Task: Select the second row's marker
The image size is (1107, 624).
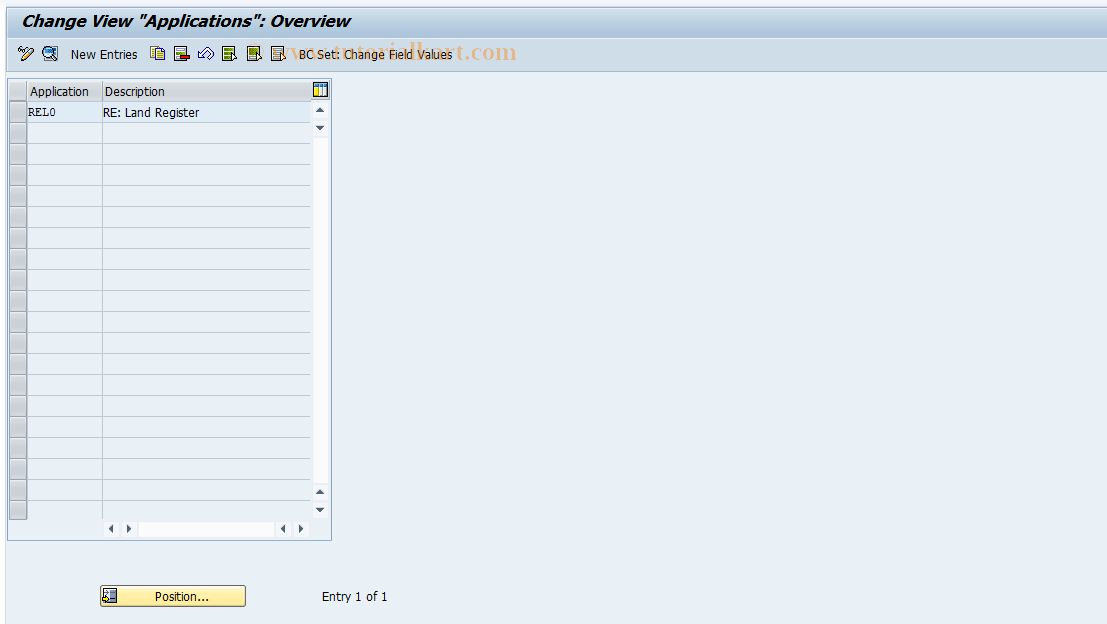Action: coord(18,133)
